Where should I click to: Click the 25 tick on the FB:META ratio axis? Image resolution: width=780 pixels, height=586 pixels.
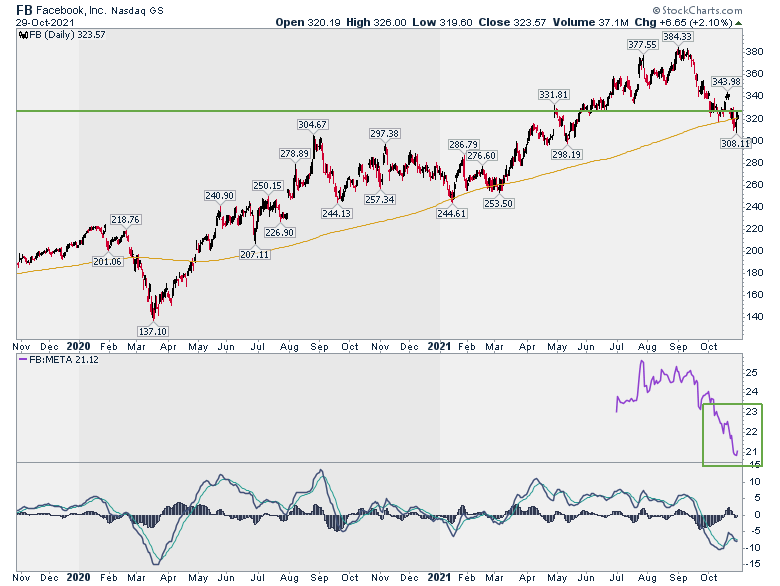pyautogui.click(x=752, y=373)
